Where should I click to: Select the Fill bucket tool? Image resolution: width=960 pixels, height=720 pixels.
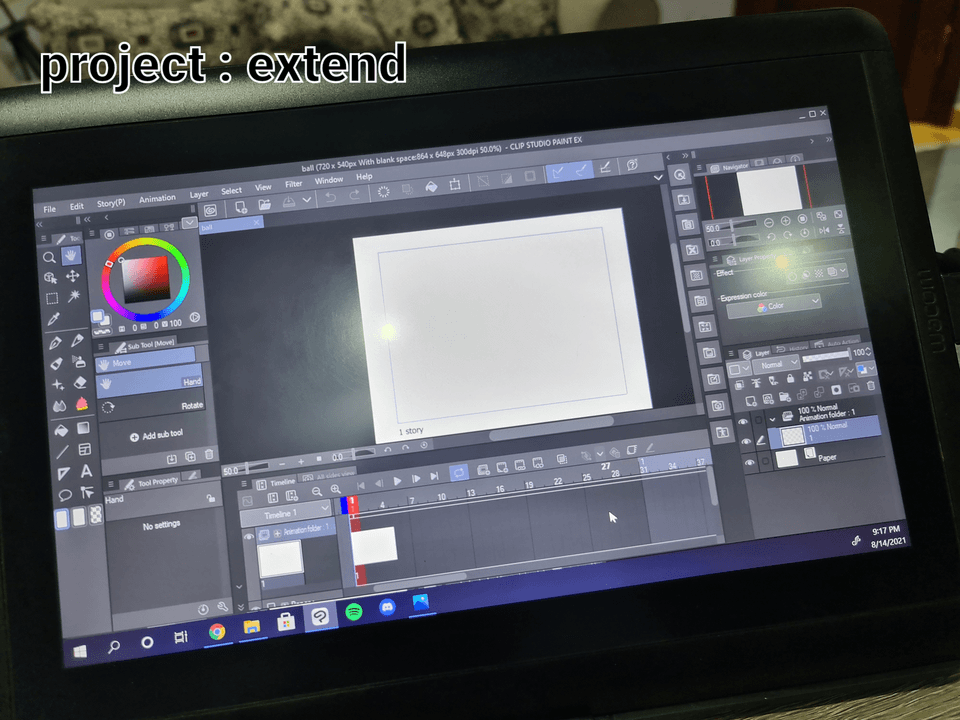pyautogui.click(x=61, y=430)
